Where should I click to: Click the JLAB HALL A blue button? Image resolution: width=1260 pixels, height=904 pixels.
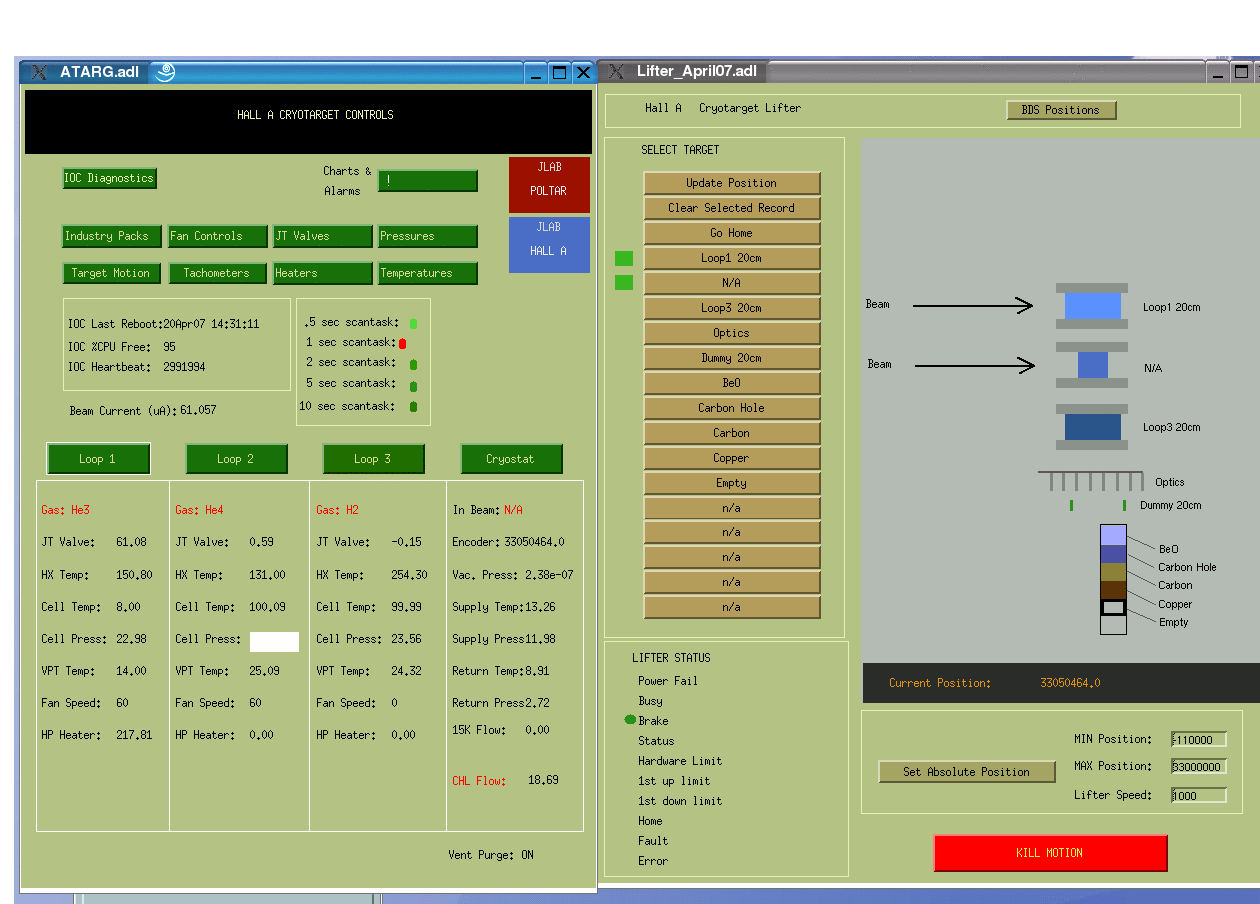(549, 244)
